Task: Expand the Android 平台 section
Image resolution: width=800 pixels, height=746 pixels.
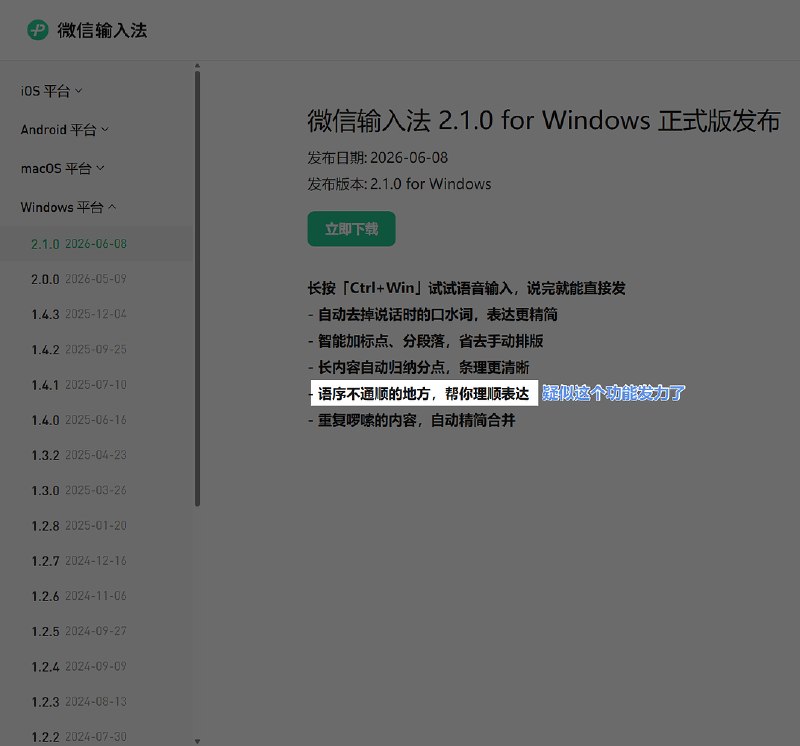Action: (x=64, y=130)
